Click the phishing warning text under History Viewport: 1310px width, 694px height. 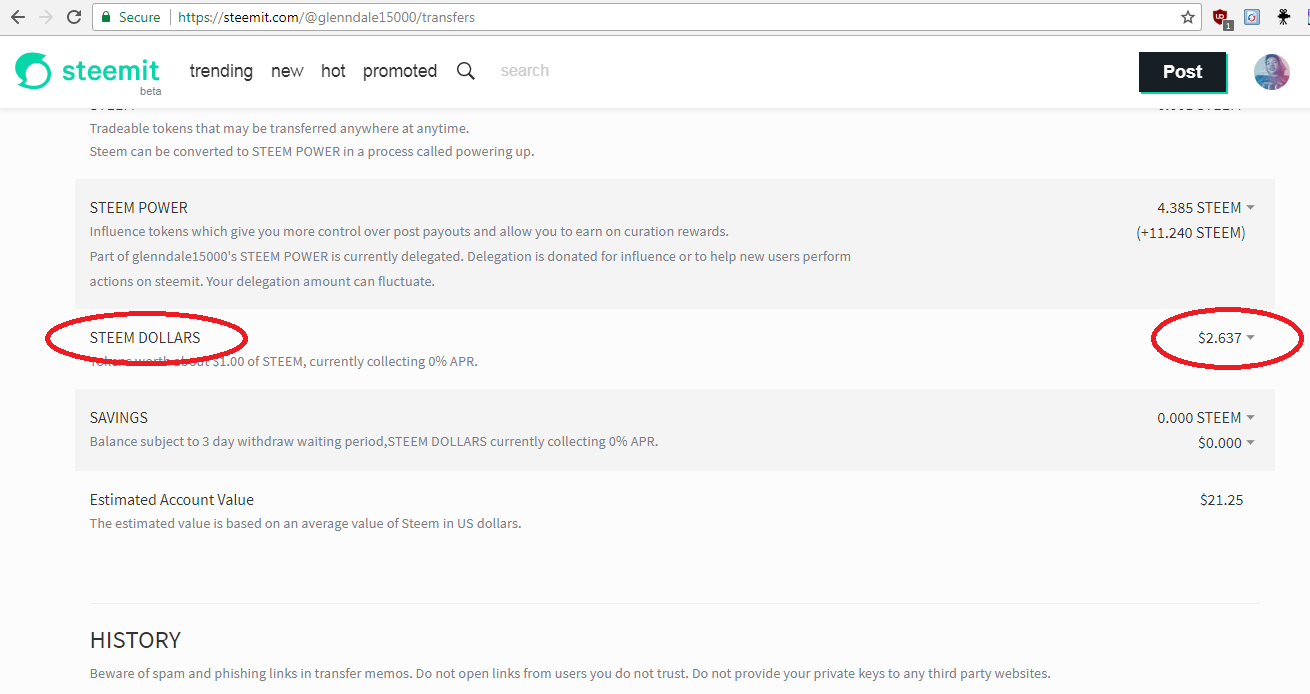pyautogui.click(x=570, y=674)
